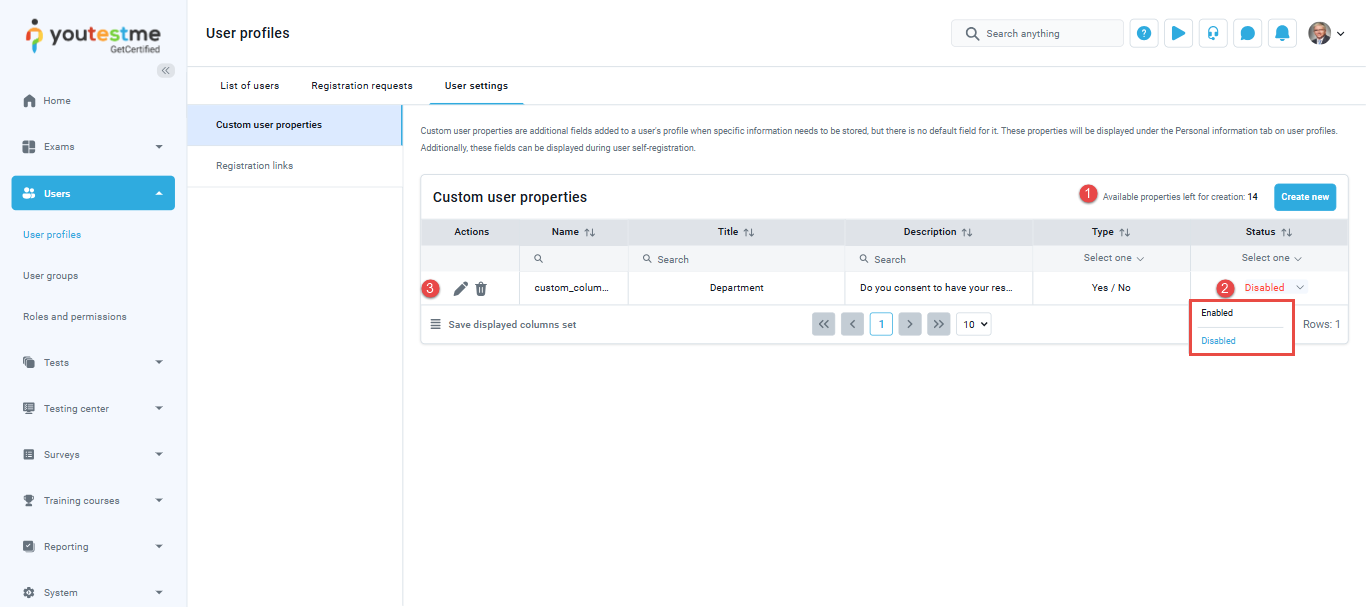Open the user avatar profile menu
This screenshot has width=1366, height=607.
point(1326,33)
